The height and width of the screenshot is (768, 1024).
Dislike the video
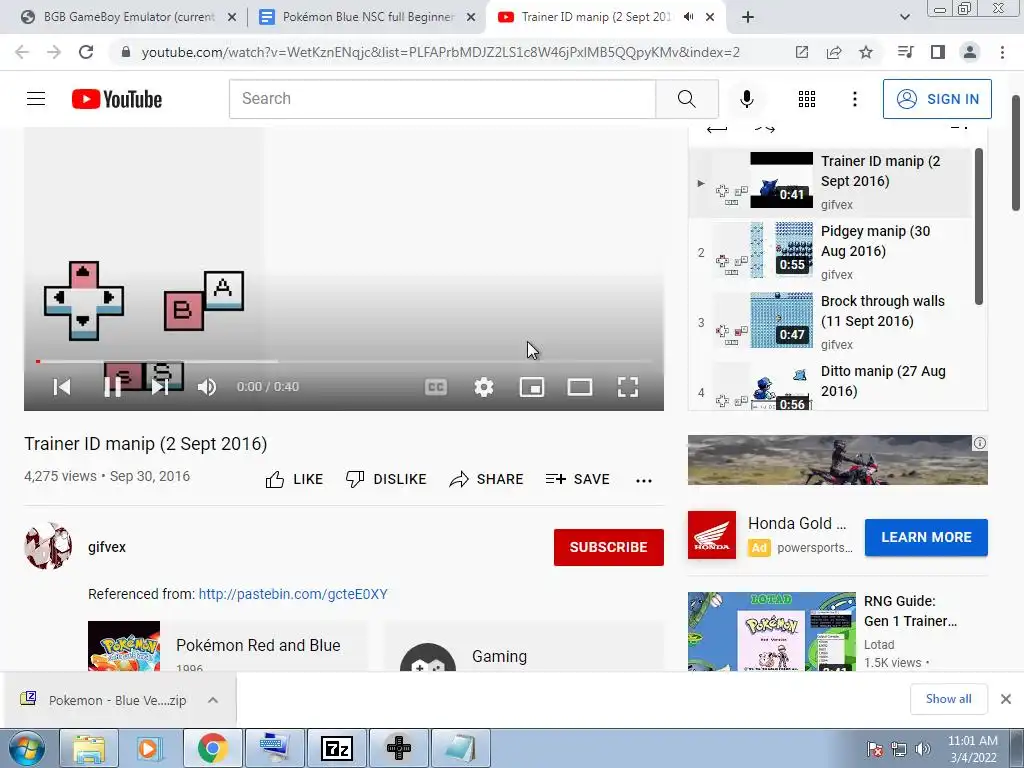point(386,479)
